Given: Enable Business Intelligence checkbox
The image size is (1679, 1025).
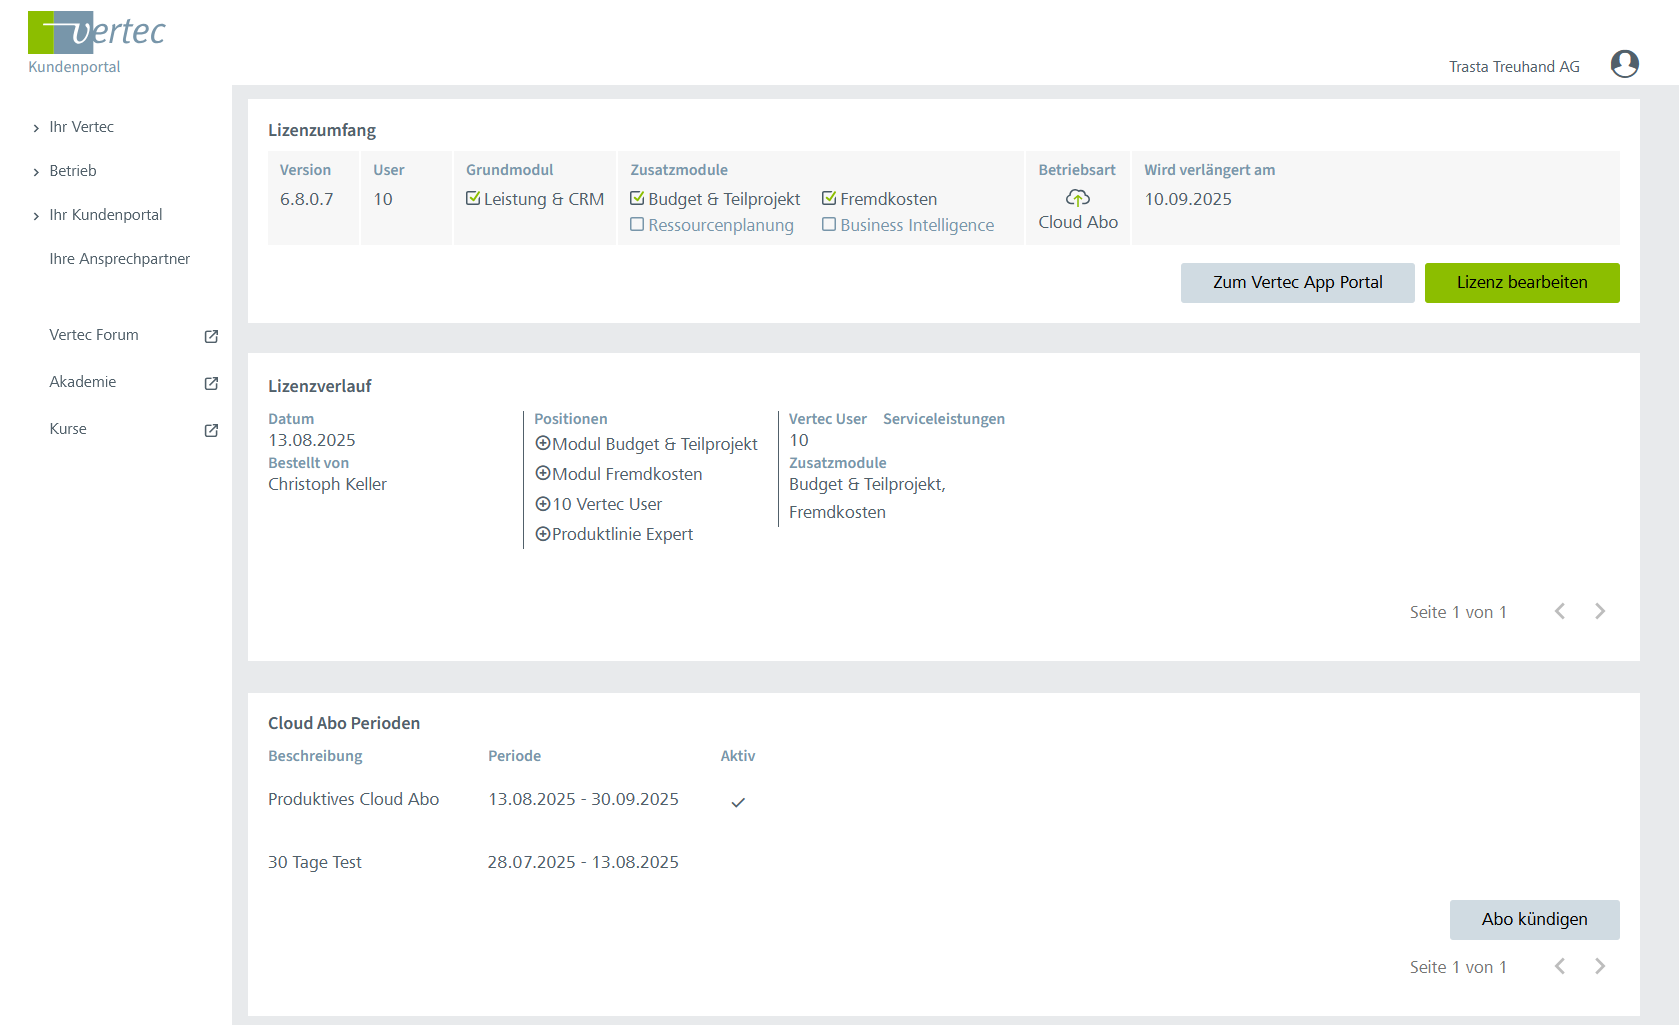Looking at the screenshot, I should coord(829,225).
